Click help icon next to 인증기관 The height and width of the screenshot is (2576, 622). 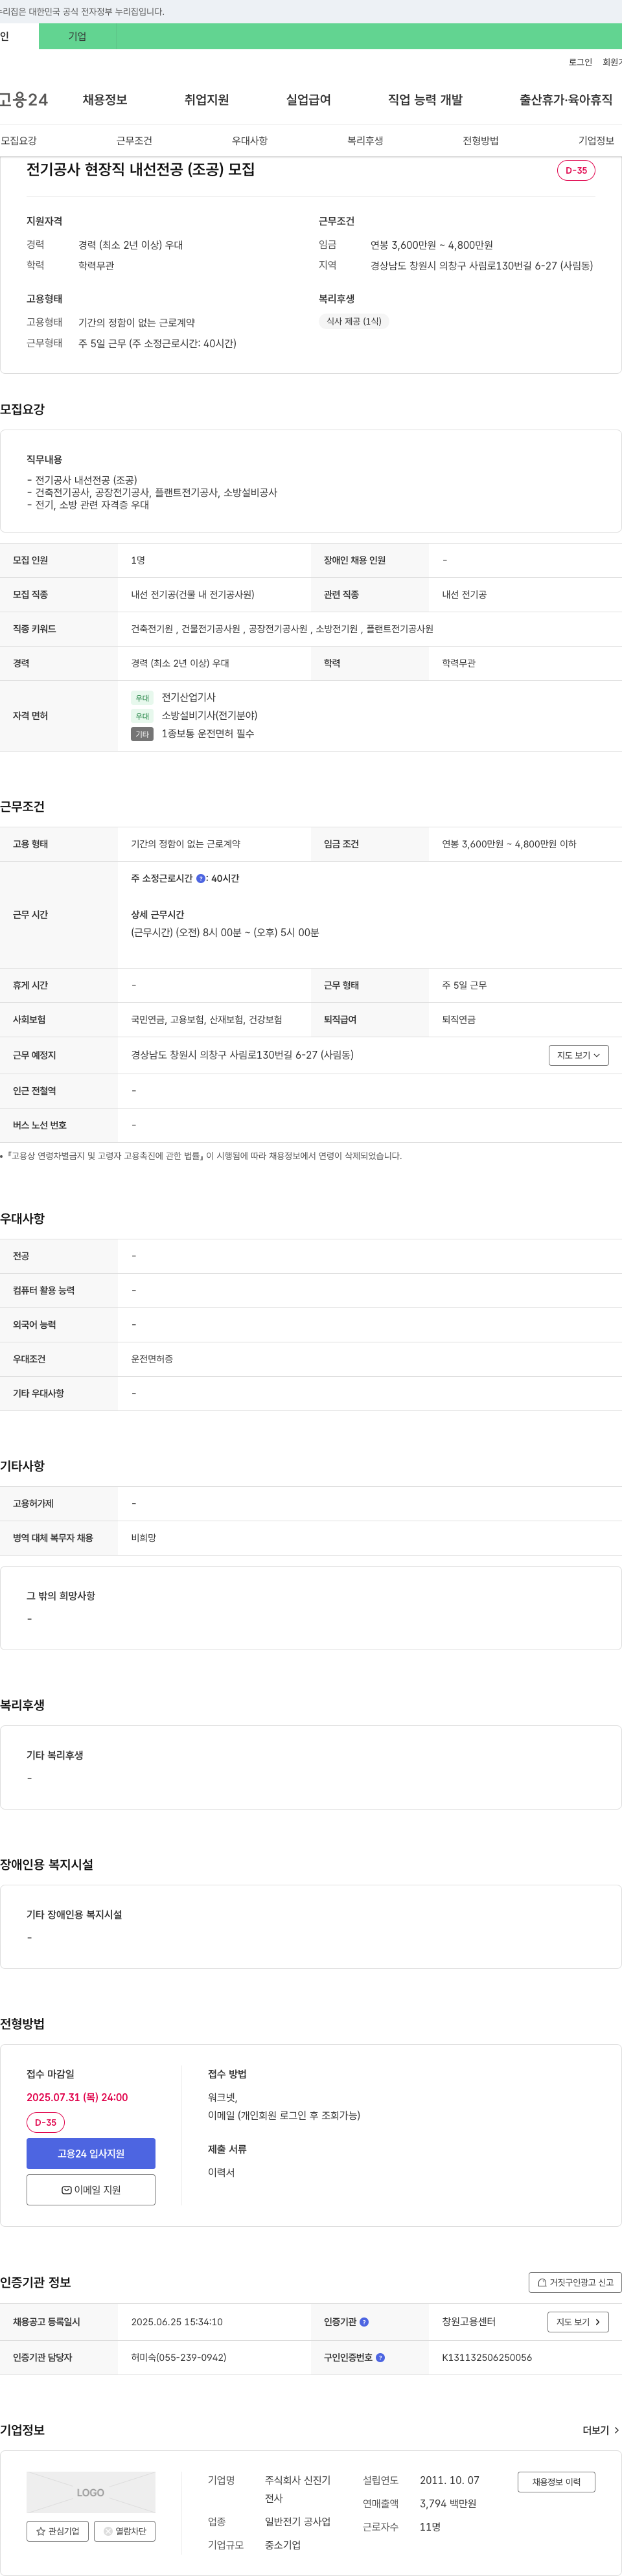point(364,2322)
